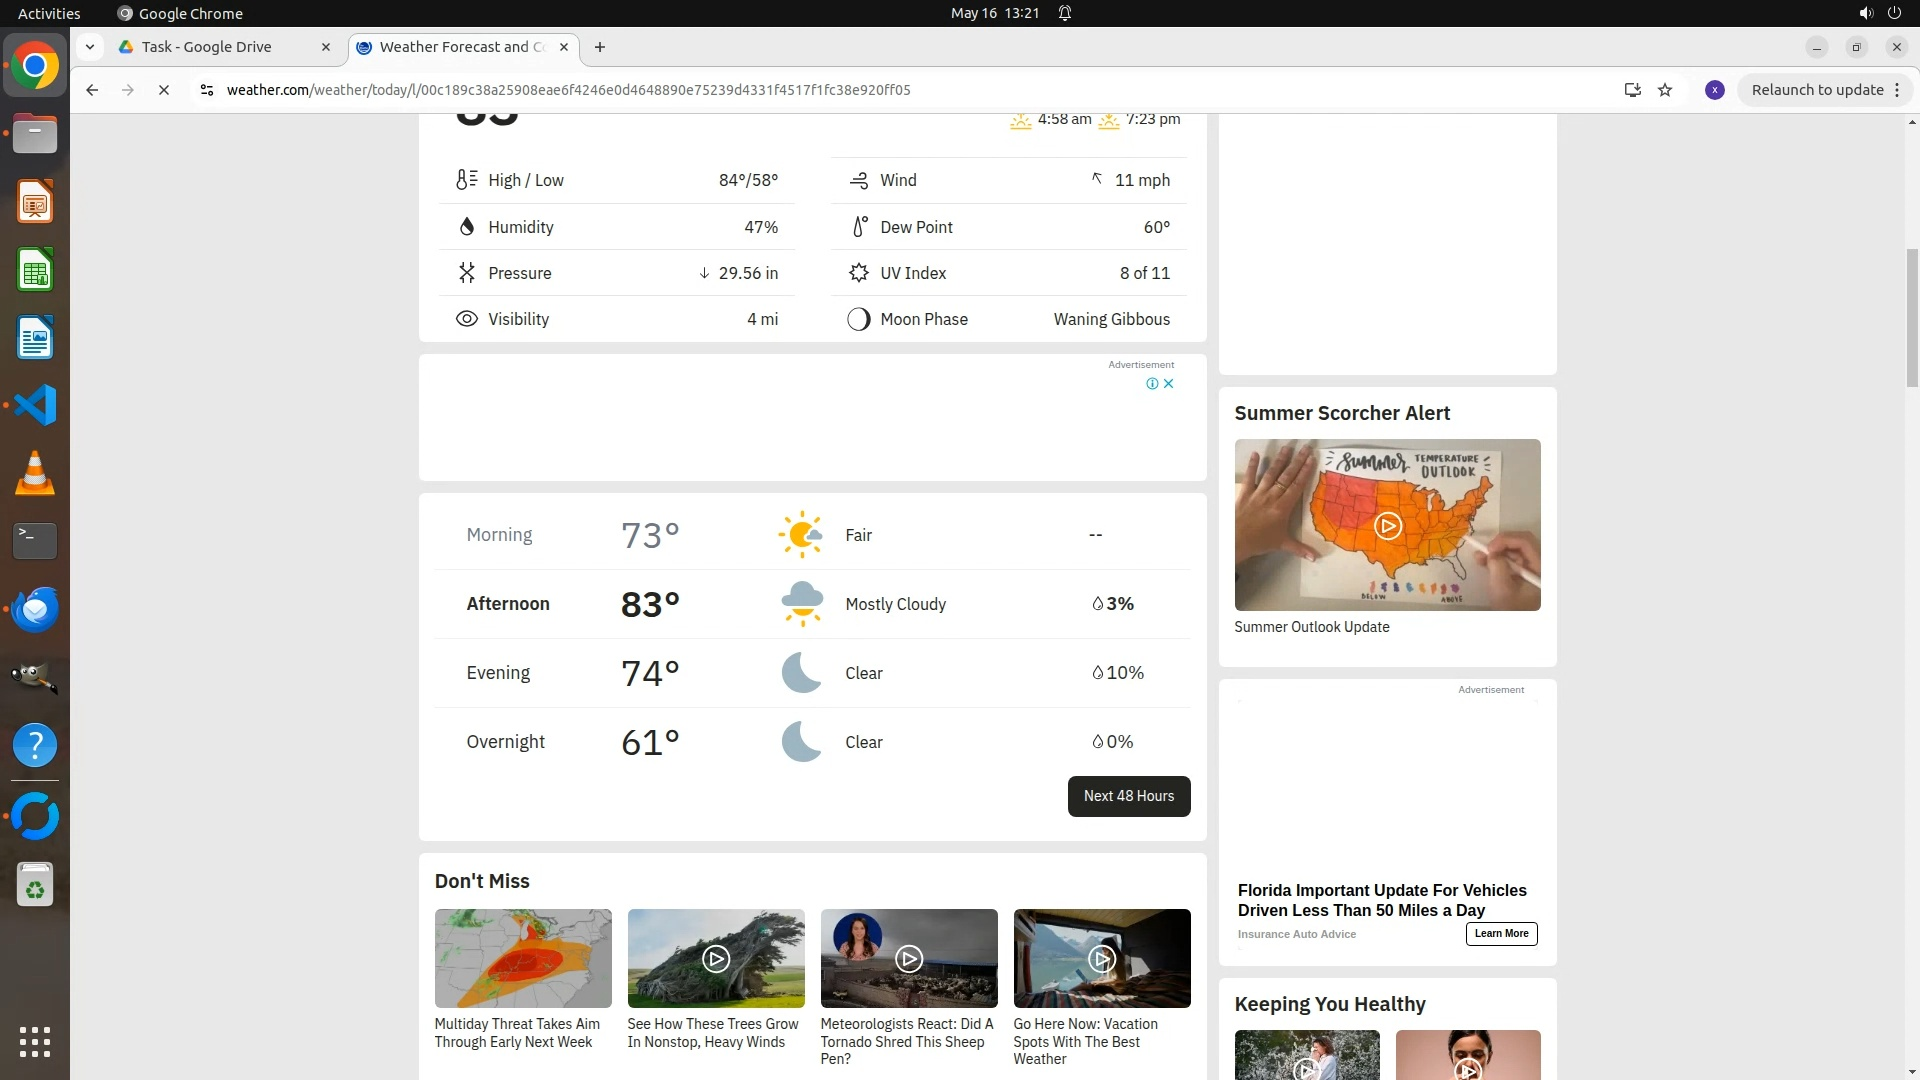Screen dimensions: 1920x1080
Task: Open the Chrome profile avatar
Action: pos(1715,90)
